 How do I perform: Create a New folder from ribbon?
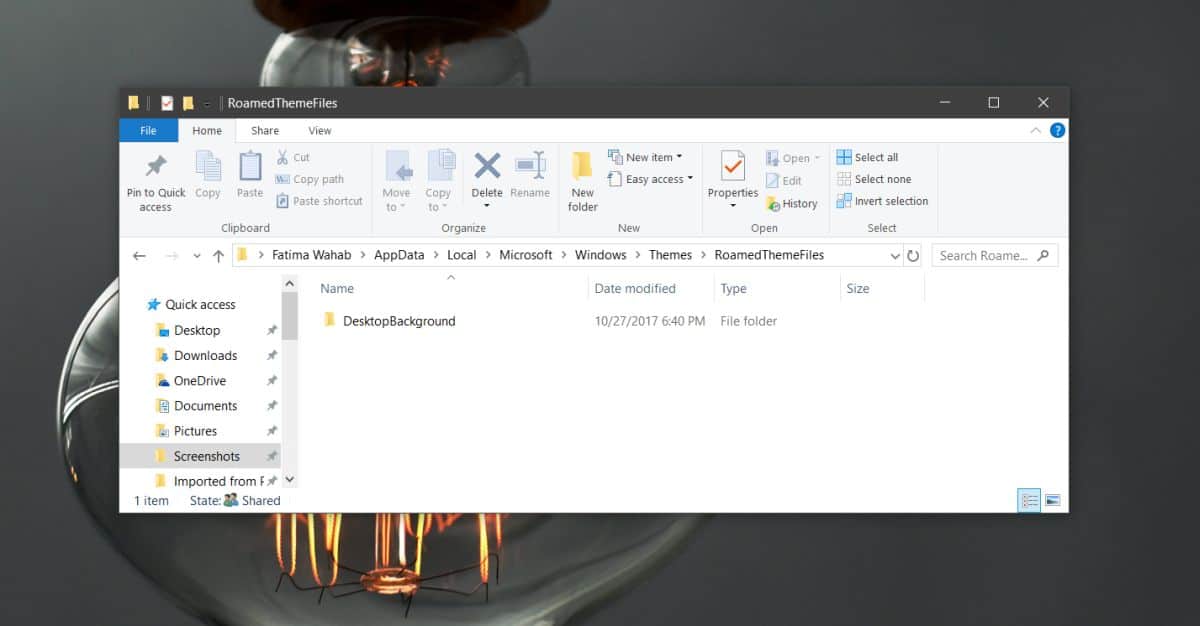[583, 182]
